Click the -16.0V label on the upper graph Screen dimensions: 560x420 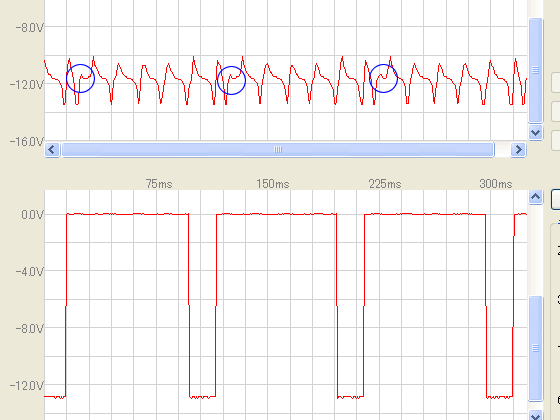point(27,142)
